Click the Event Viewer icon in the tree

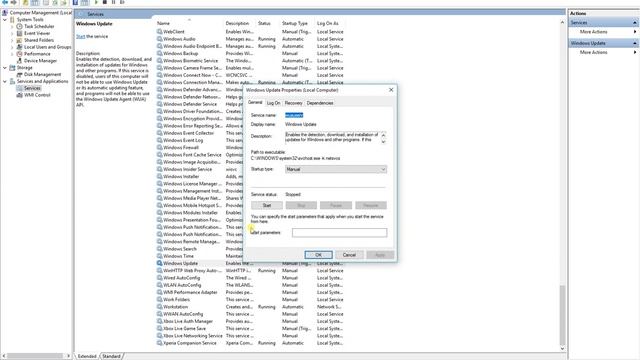19,33
